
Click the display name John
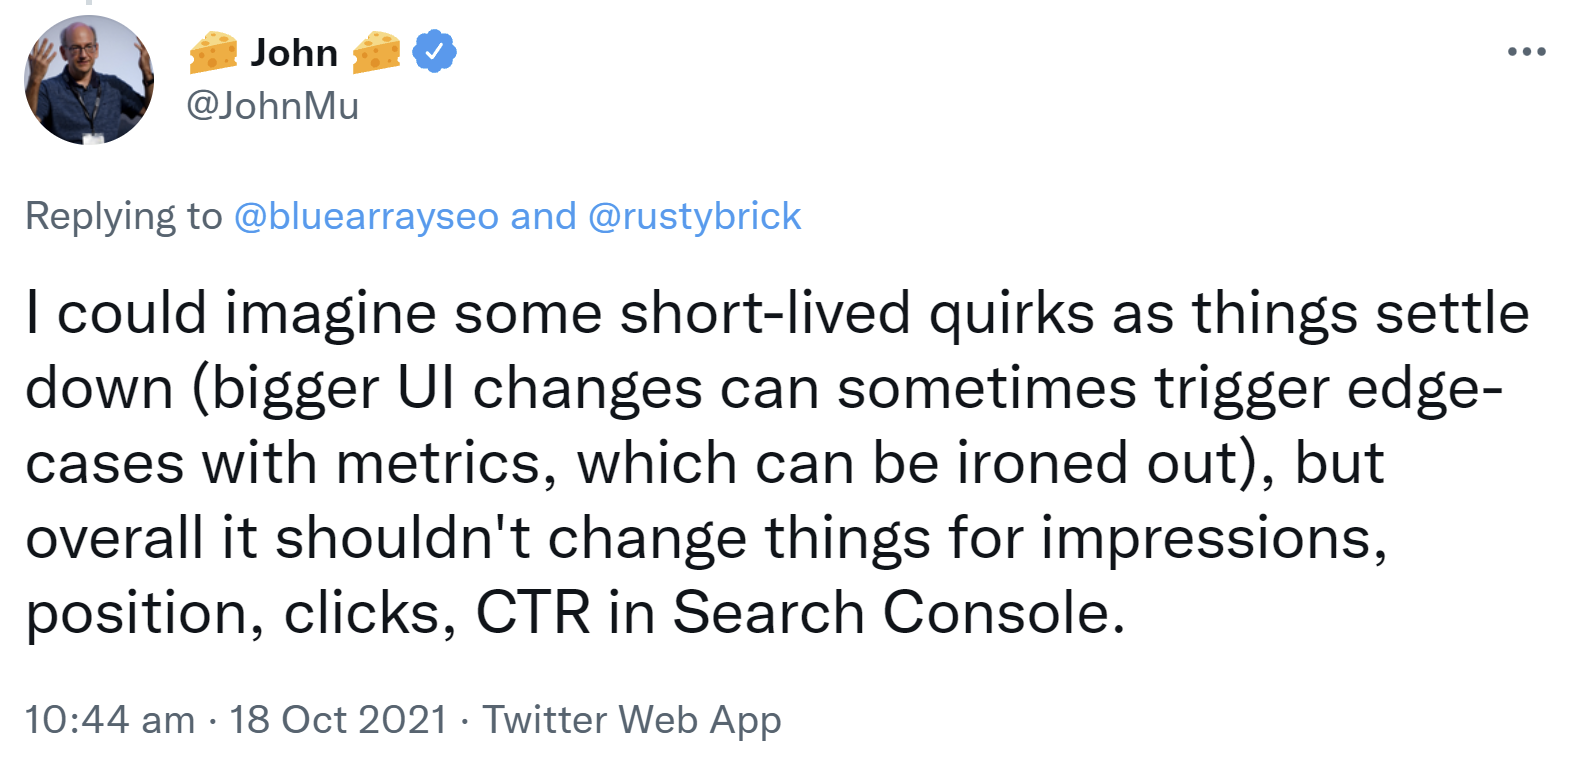pos(295,52)
